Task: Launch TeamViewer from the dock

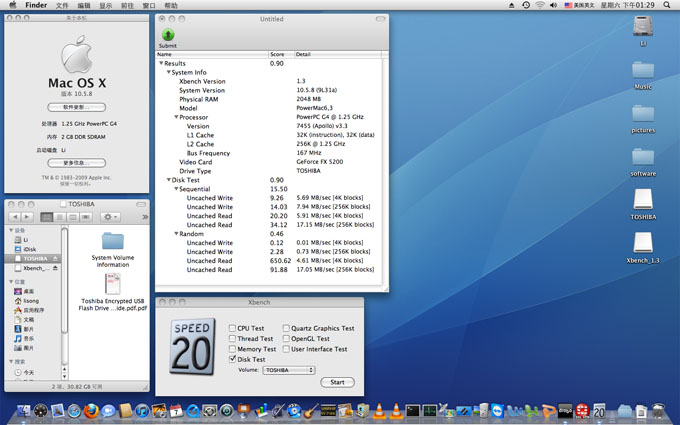Action: pos(497,410)
